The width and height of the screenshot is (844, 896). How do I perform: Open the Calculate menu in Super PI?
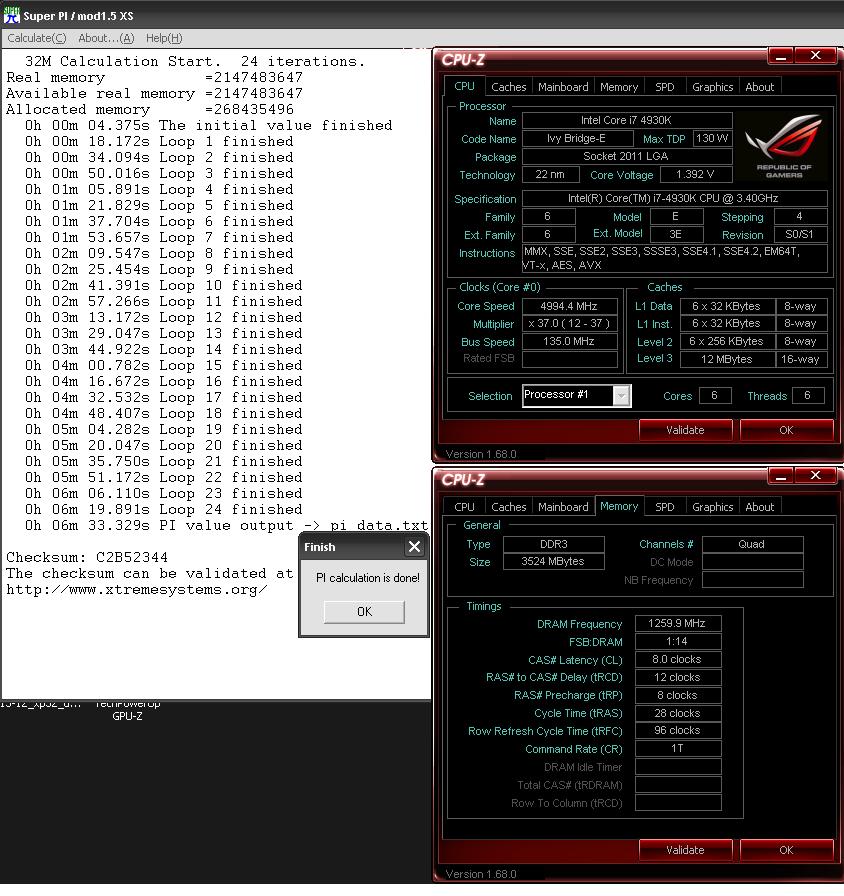coord(37,38)
